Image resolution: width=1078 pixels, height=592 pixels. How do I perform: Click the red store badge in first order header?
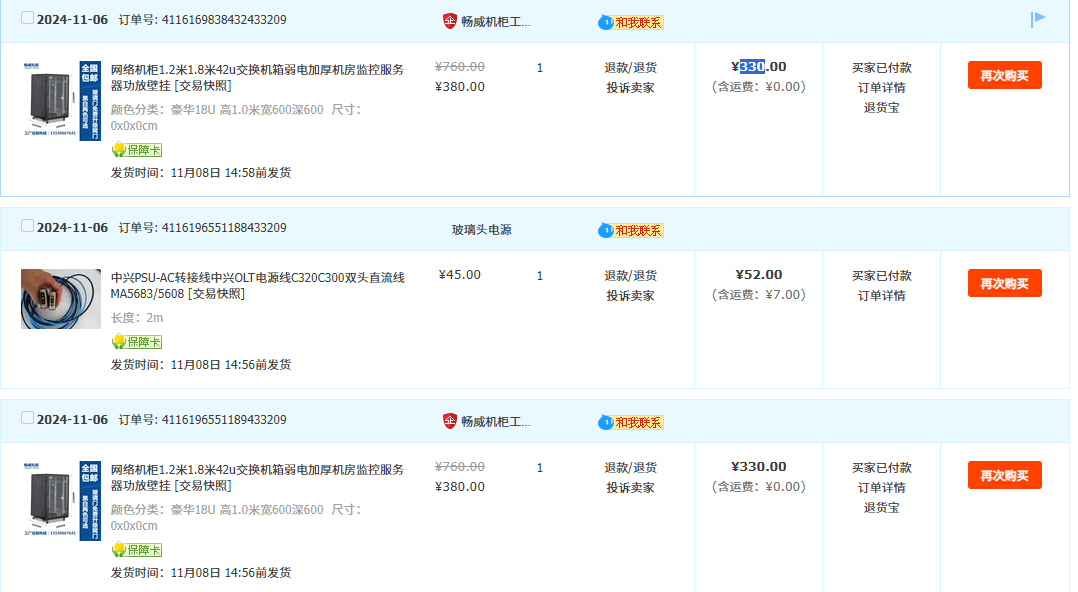pyautogui.click(x=450, y=21)
